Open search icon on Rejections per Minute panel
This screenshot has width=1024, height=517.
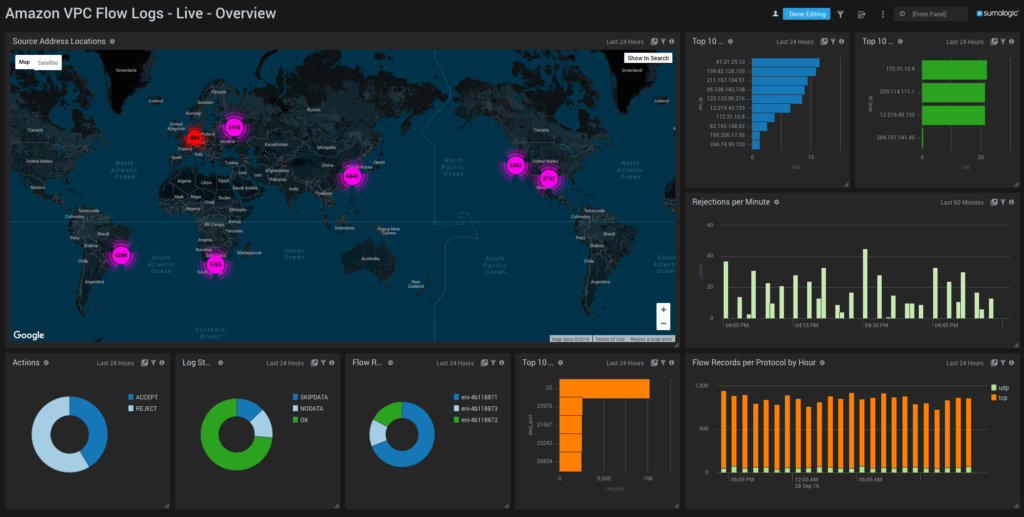[994, 202]
